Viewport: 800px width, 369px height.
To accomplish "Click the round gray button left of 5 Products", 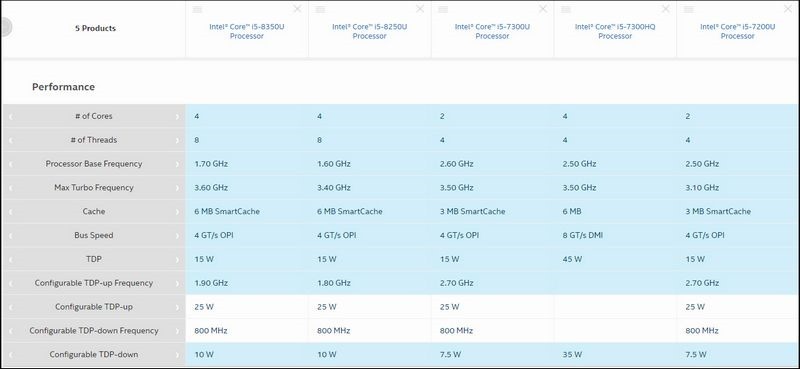I will [5, 28].
